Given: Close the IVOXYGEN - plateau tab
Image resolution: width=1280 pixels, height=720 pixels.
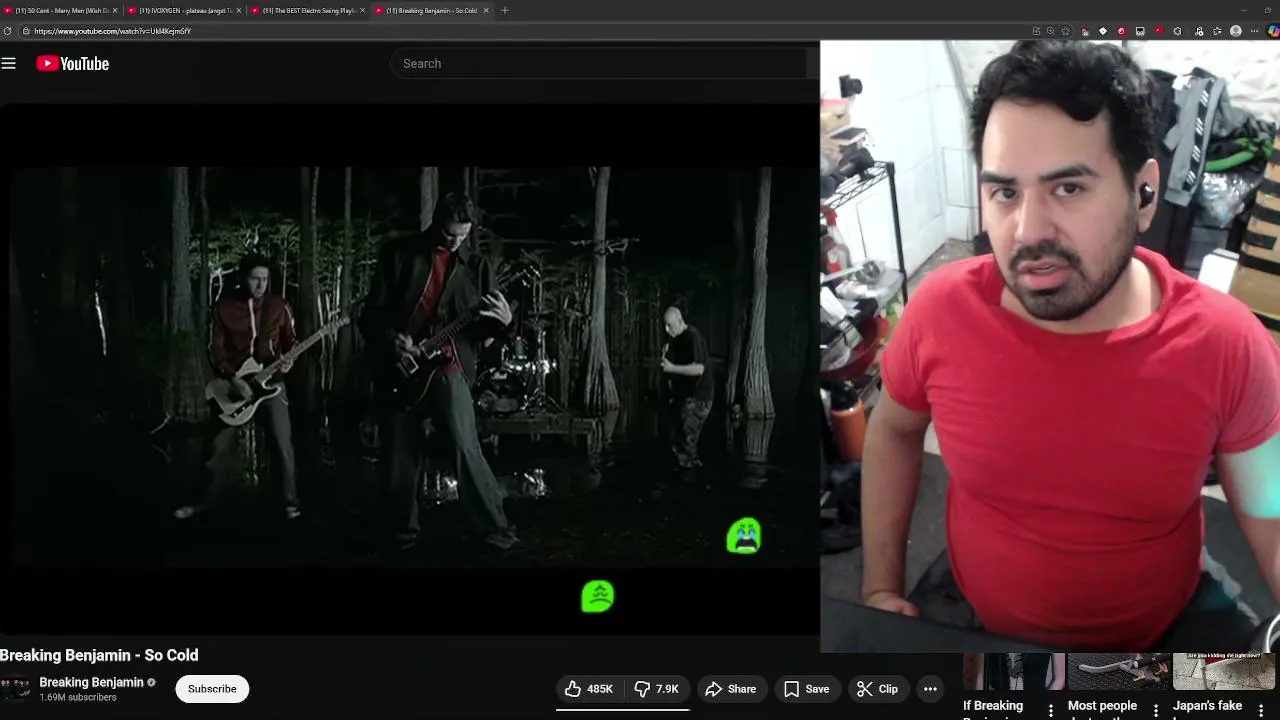Looking at the screenshot, I should (x=239, y=10).
